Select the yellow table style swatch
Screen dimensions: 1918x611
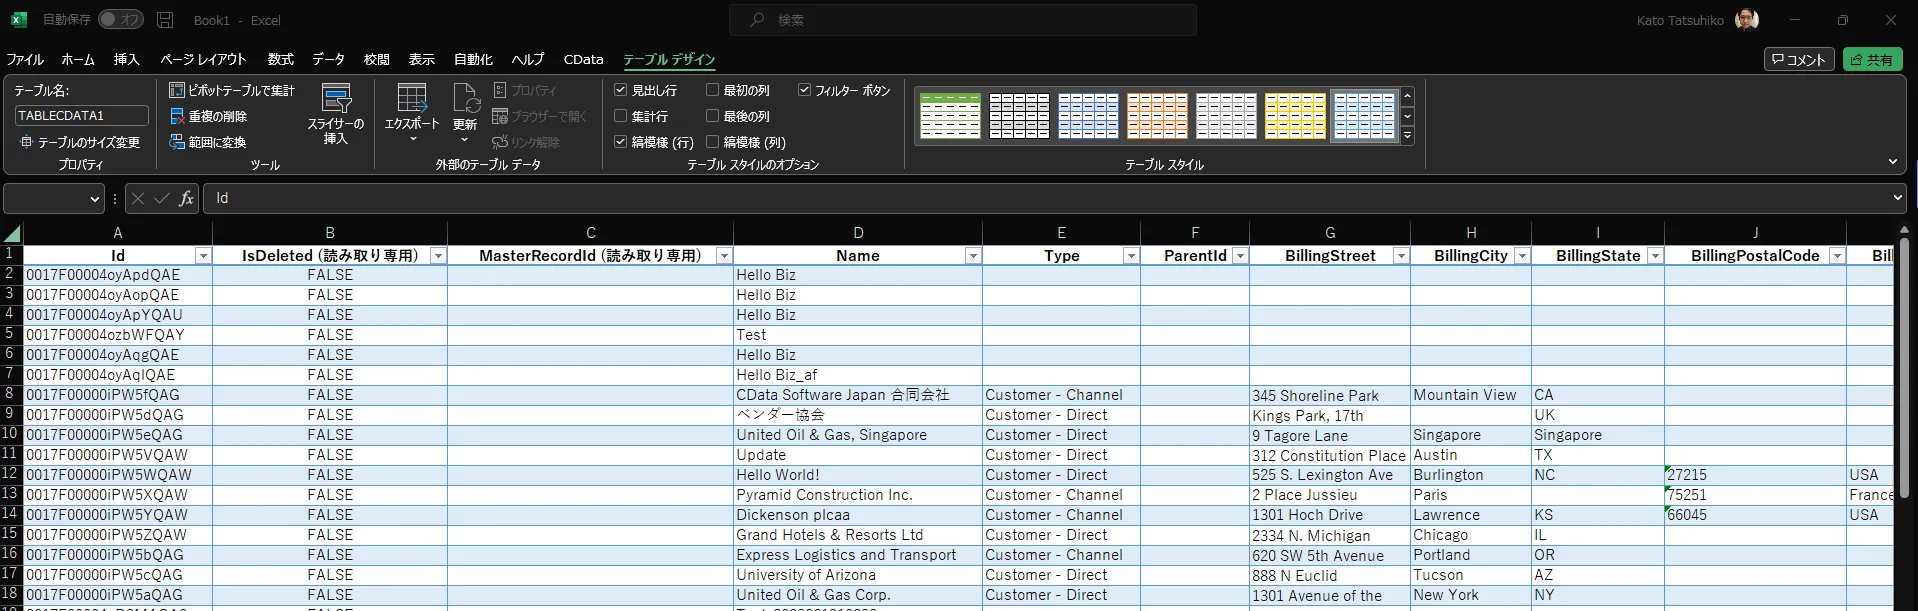click(x=1295, y=116)
